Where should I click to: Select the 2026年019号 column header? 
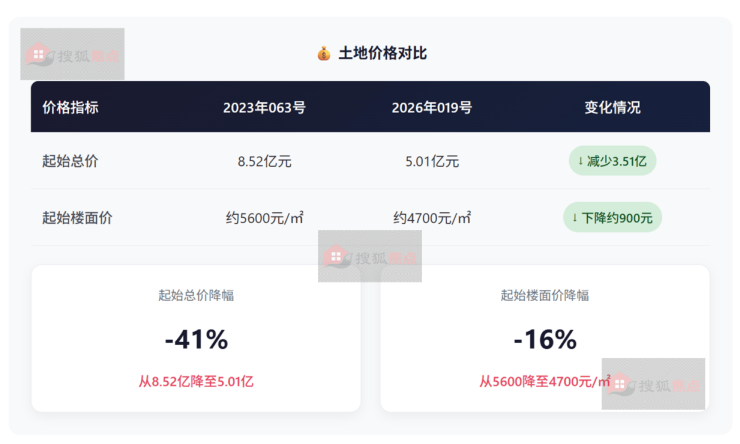tap(432, 107)
